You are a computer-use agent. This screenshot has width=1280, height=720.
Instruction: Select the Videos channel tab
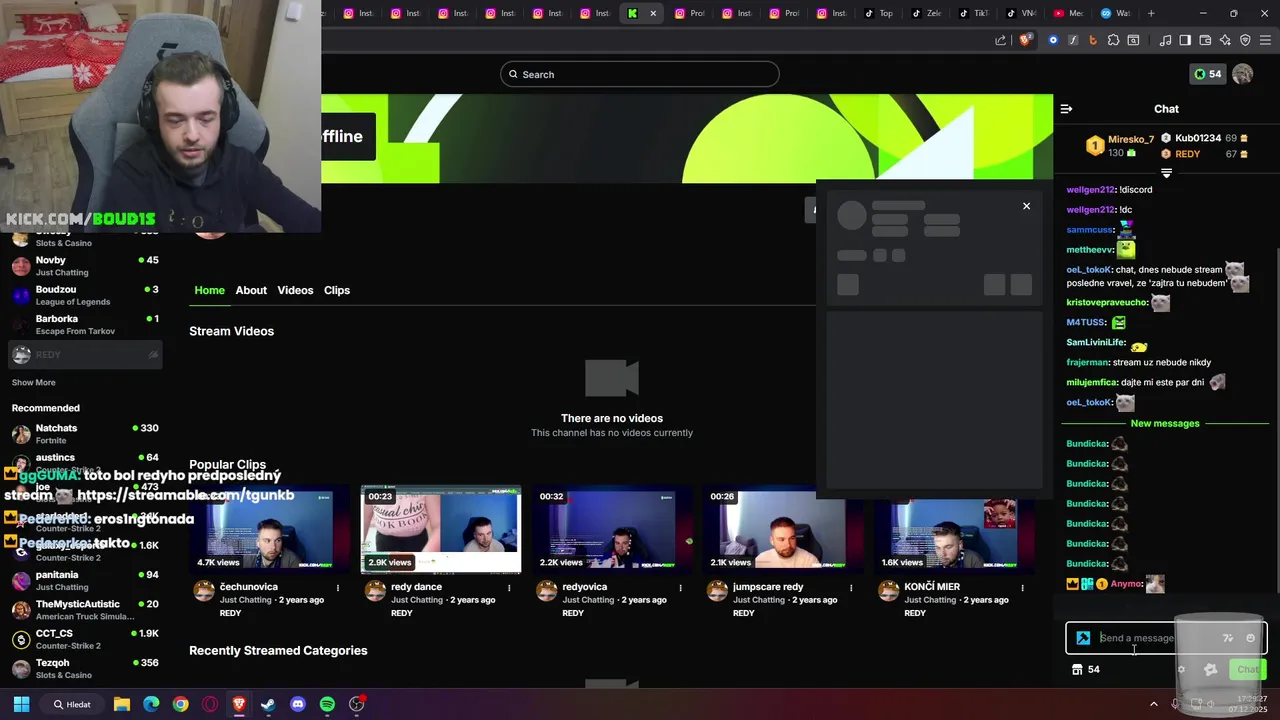click(x=295, y=290)
